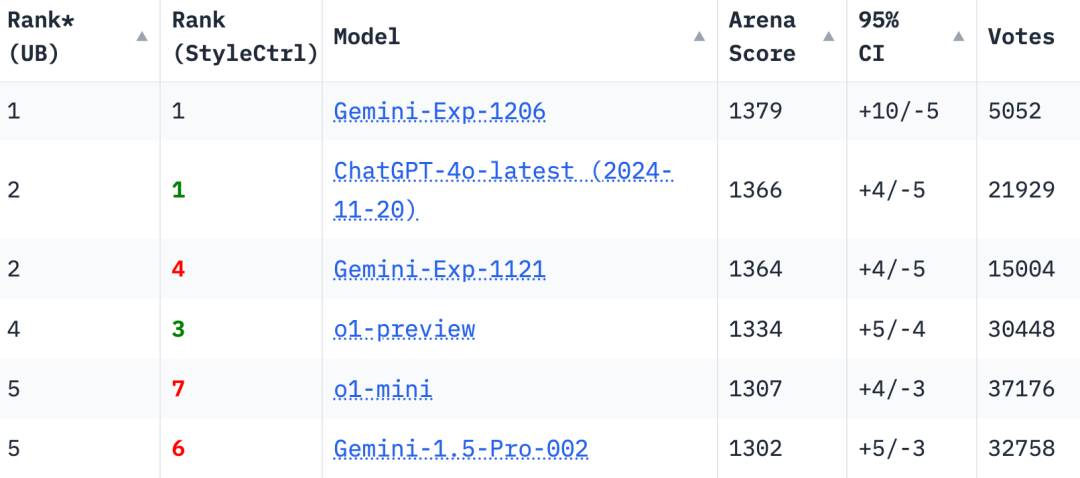Select the Arena Score value 1366
Viewport: 1080px width, 478px height.
(x=756, y=190)
